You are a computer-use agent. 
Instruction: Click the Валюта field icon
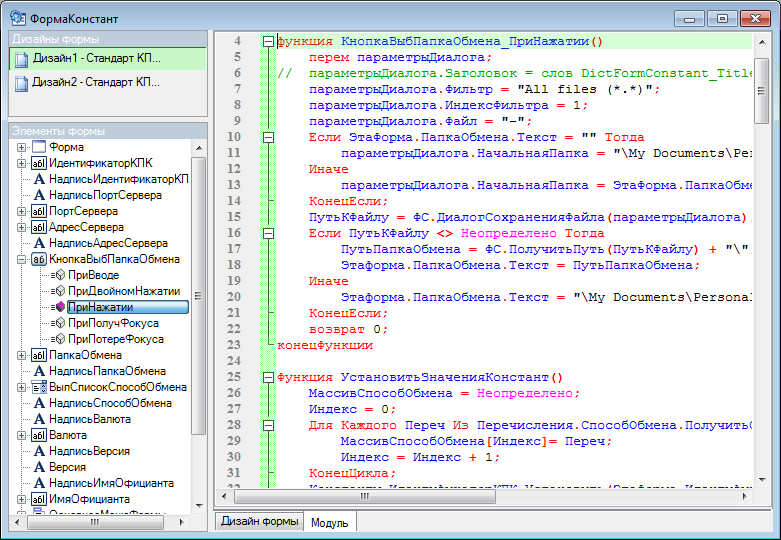point(39,435)
